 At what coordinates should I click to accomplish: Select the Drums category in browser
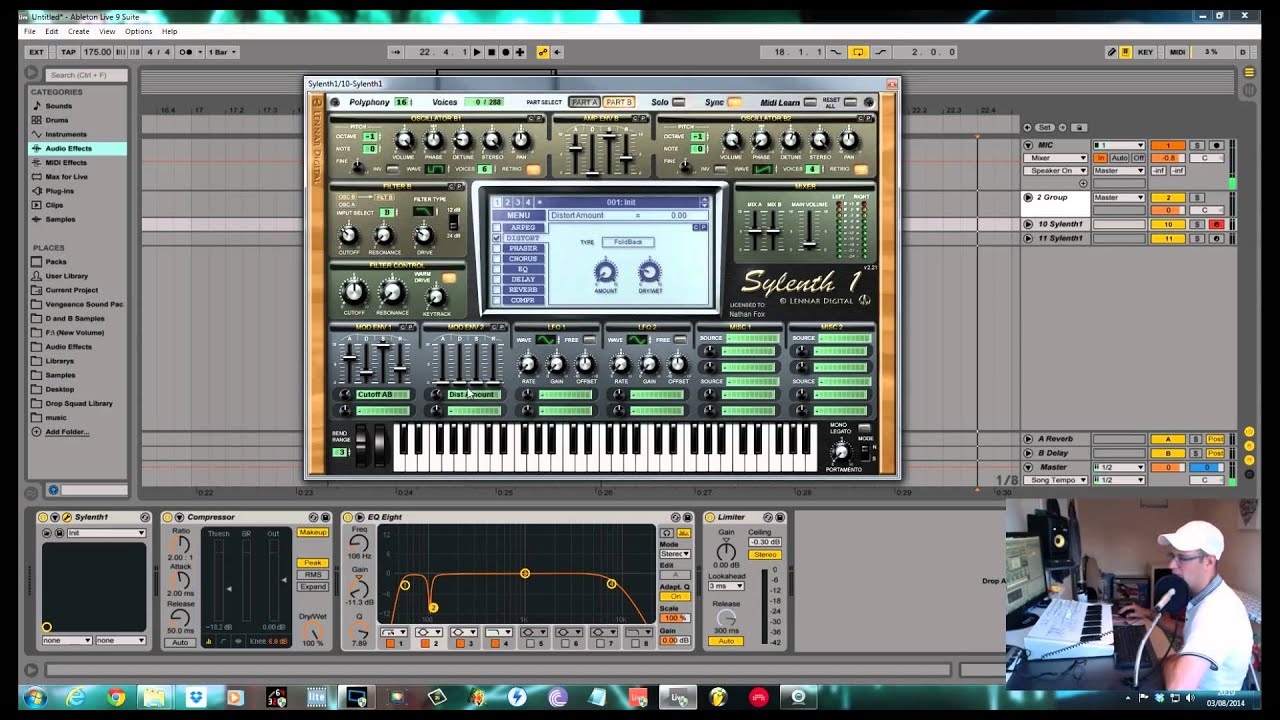pos(56,120)
